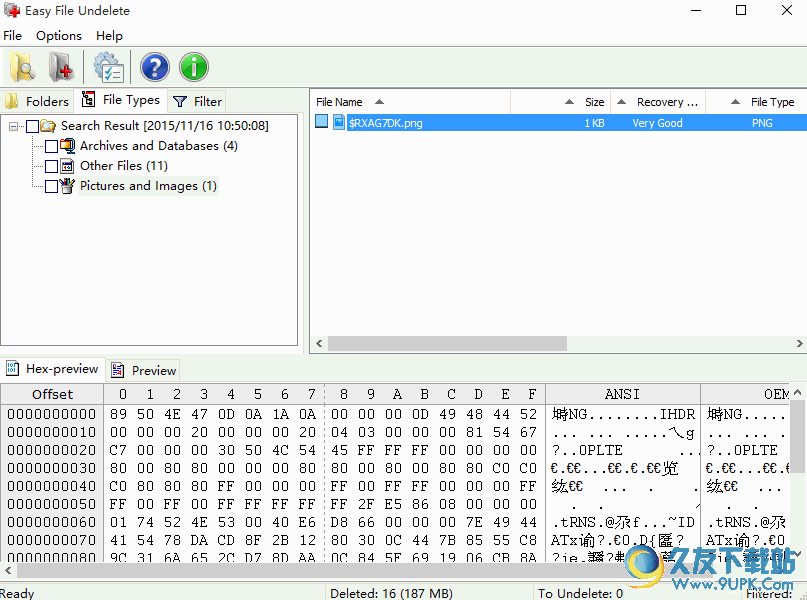The width and height of the screenshot is (807, 600).
Task: Click the 1 KB size cell
Action: (594, 123)
